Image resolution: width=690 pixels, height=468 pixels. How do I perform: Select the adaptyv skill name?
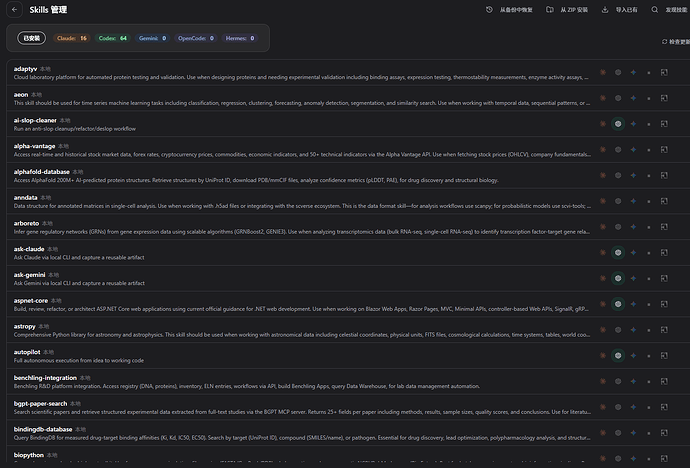(x=26, y=69)
